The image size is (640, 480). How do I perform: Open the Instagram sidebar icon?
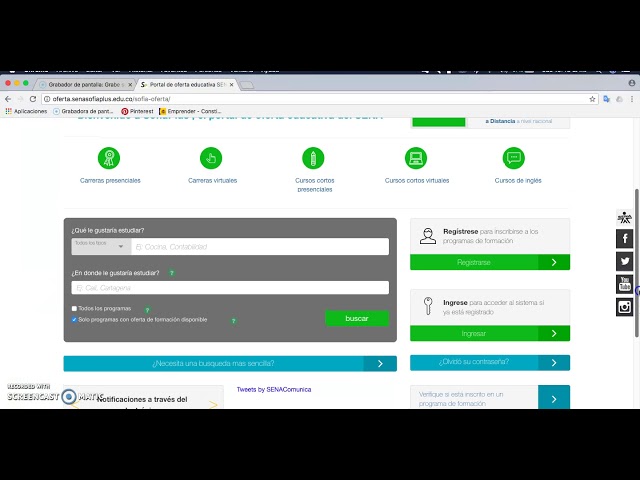pos(624,307)
